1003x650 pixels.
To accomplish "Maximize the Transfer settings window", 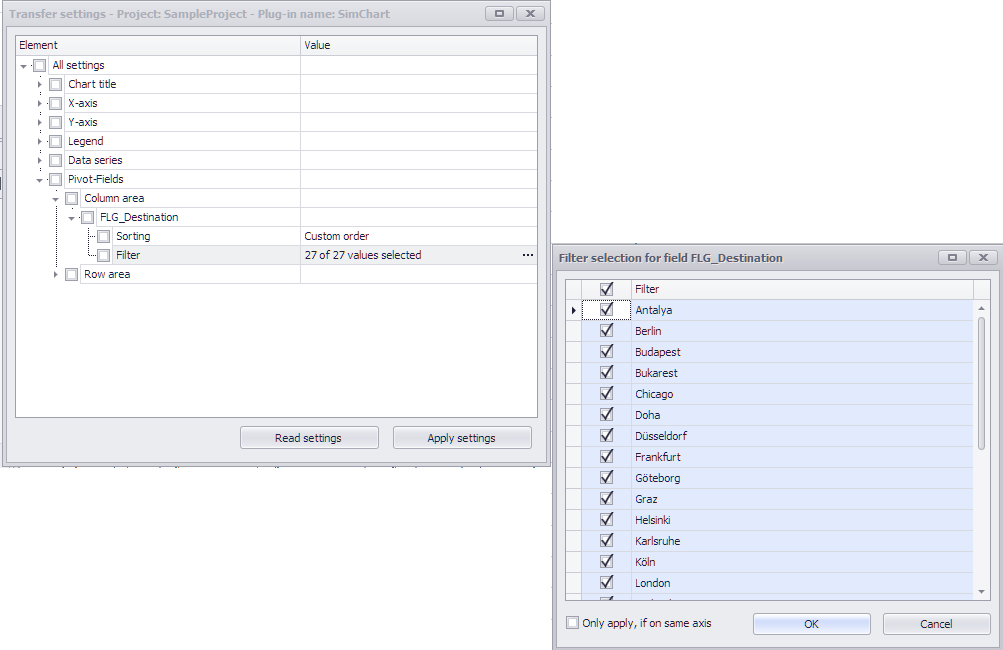I will [x=499, y=13].
